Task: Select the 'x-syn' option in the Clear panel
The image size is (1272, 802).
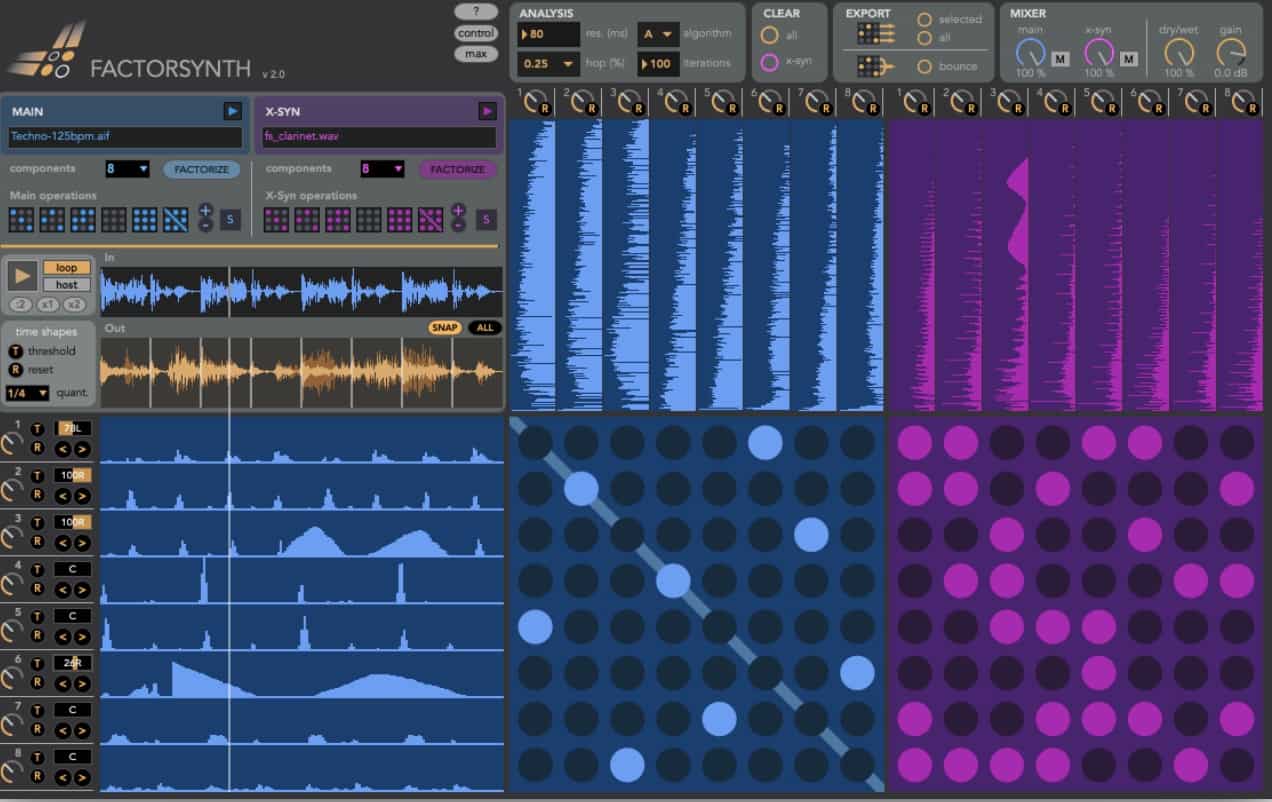Action: click(x=770, y=63)
